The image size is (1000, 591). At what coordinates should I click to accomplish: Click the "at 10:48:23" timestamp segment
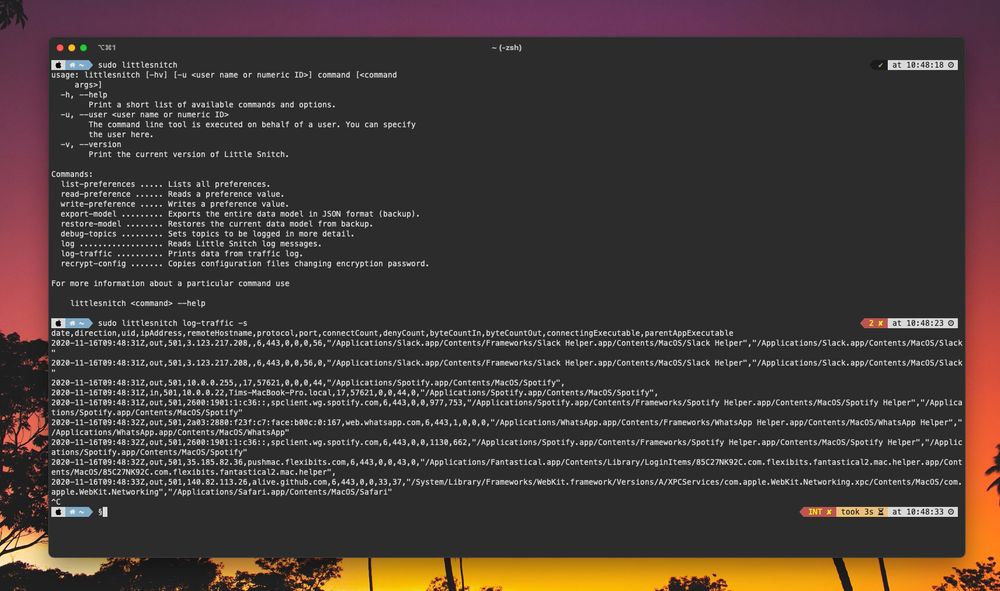(x=918, y=323)
